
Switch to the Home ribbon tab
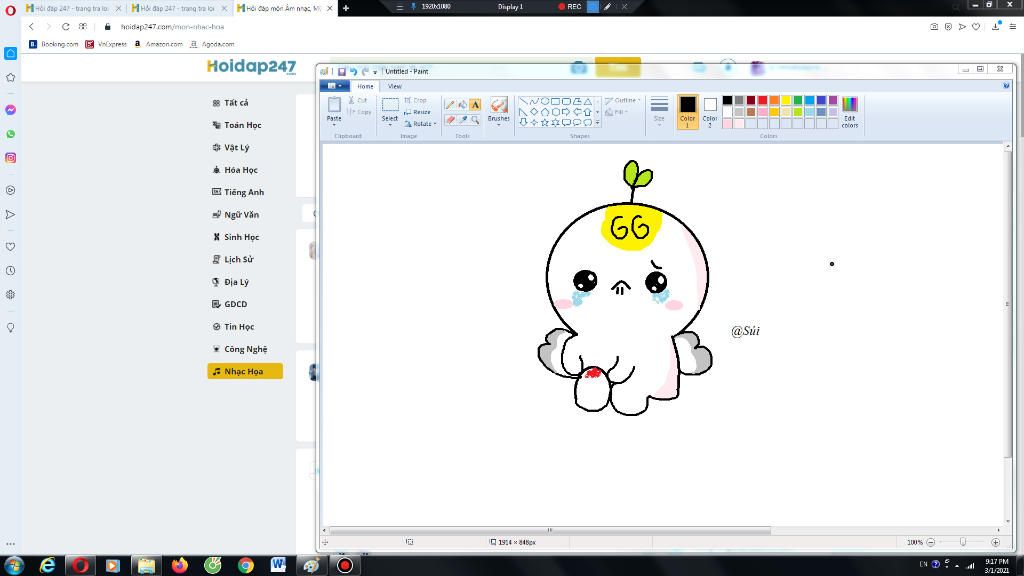[x=365, y=86]
